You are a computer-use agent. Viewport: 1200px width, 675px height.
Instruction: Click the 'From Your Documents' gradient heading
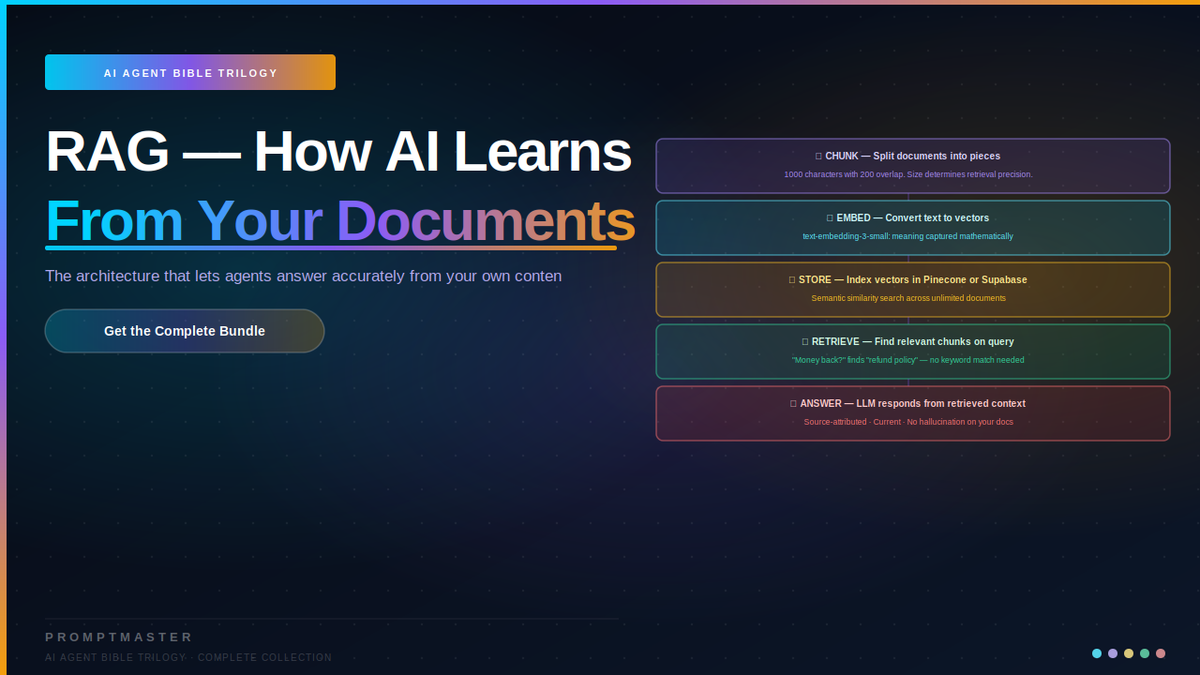340,221
